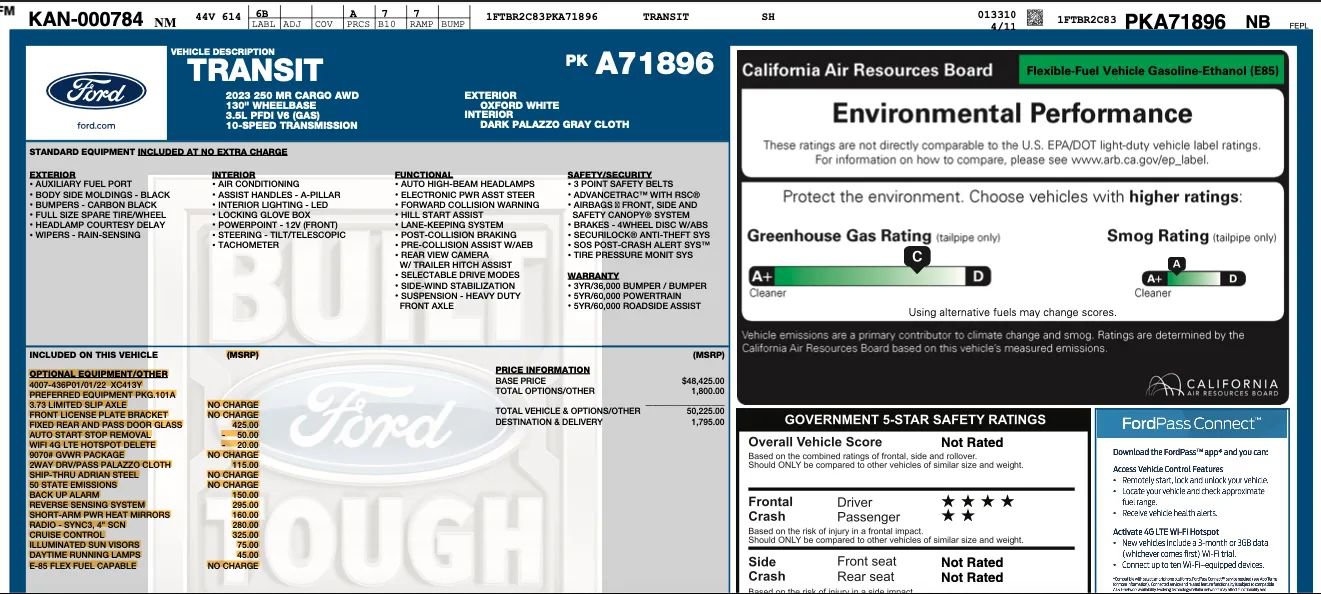Open the FordPass Connect panel header

point(1192,424)
